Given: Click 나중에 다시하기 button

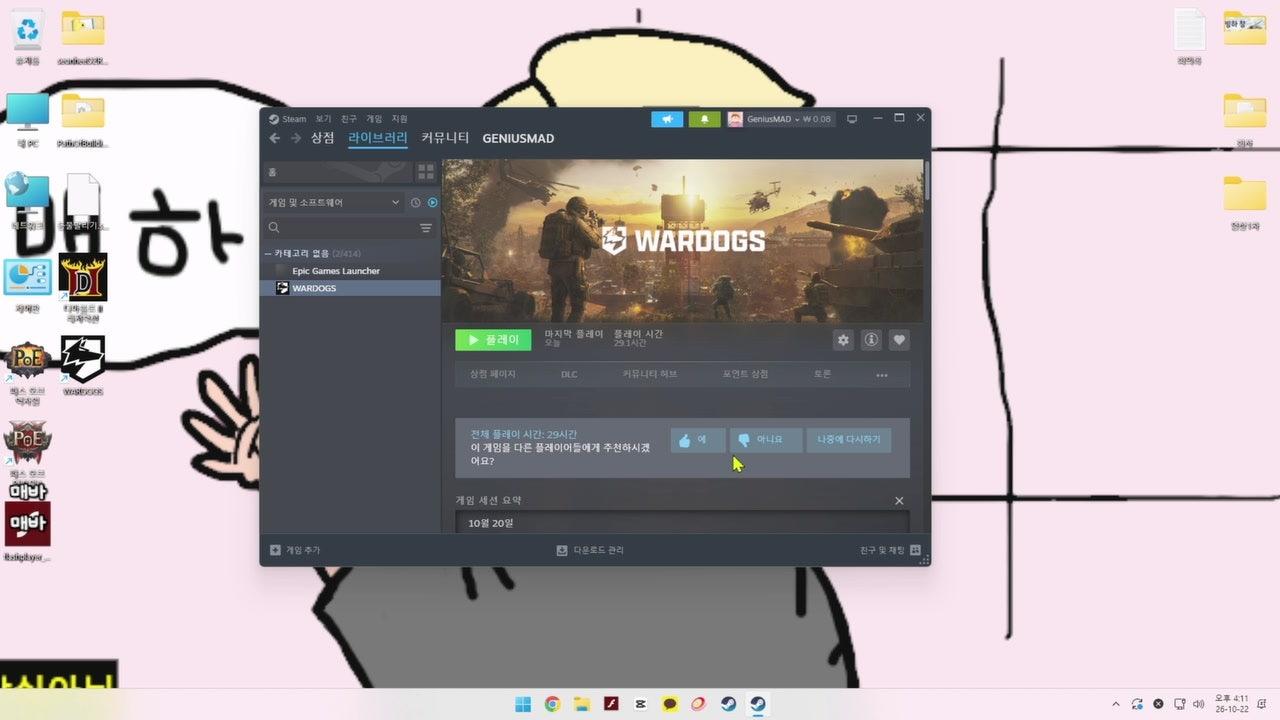Looking at the screenshot, I should pos(849,440).
